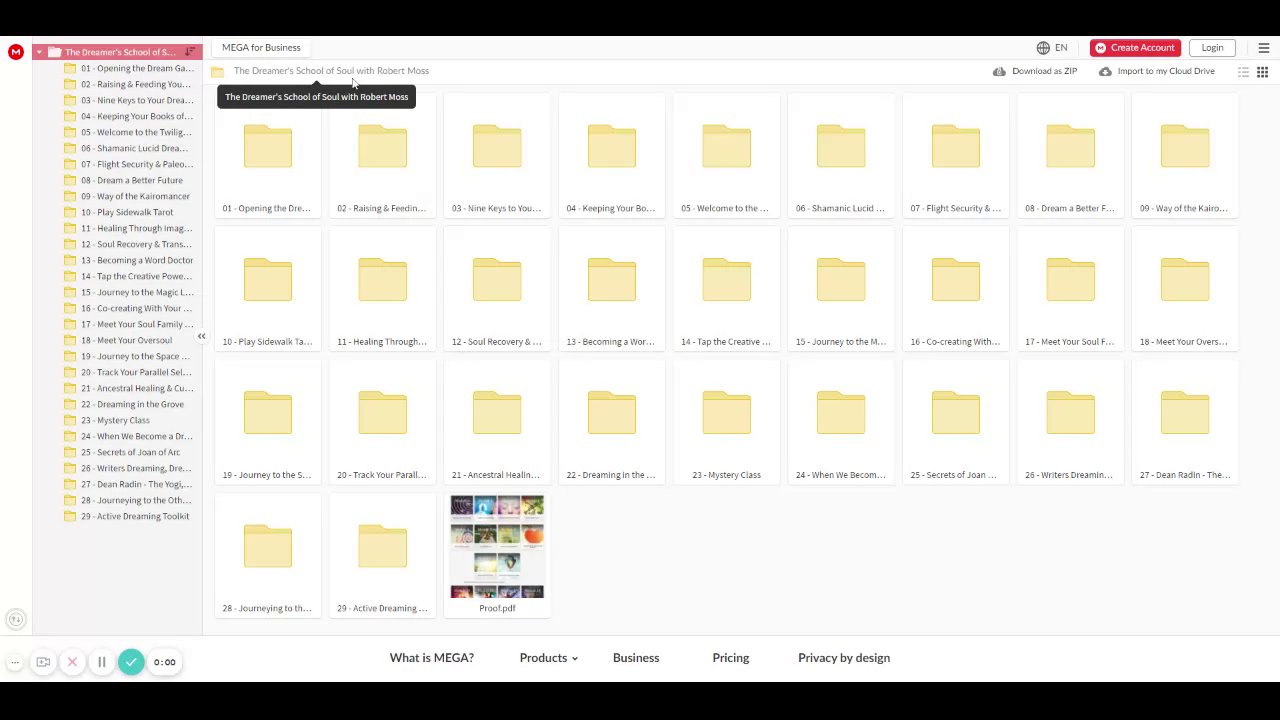Open the hamburger menu icon
The image size is (1280, 720).
tap(1263, 48)
